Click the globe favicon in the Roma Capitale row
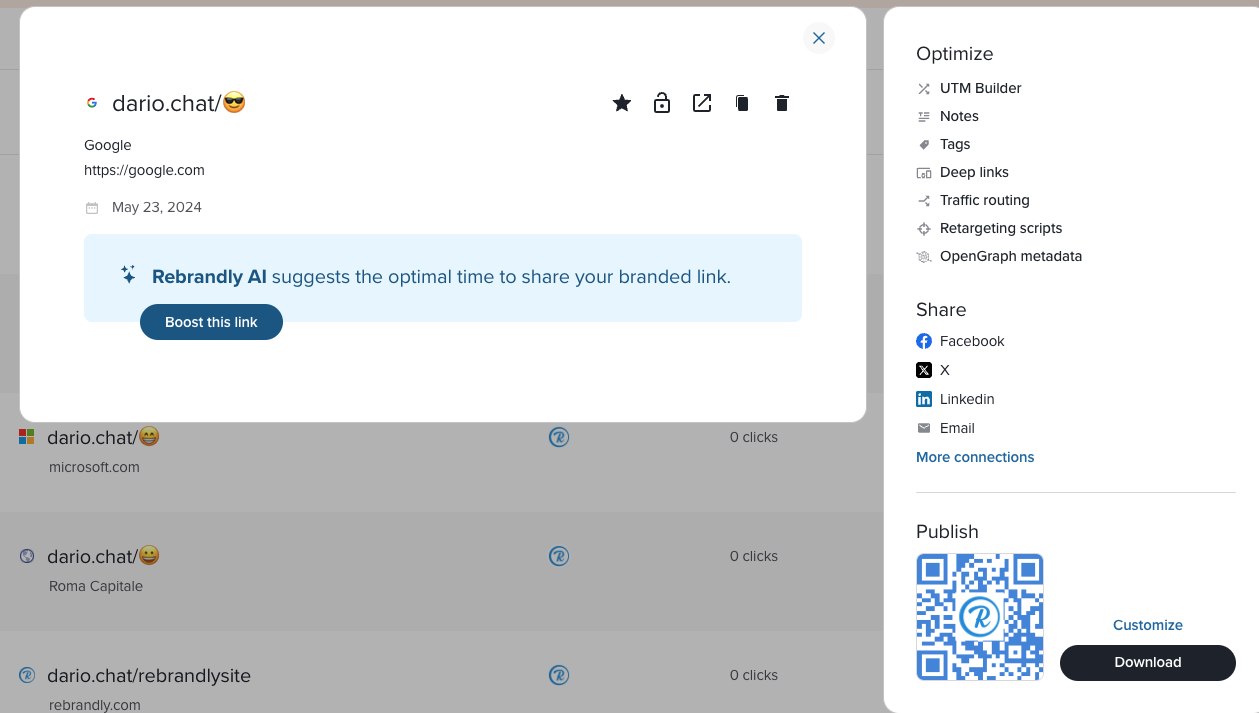This screenshot has height=713, width=1259. click(27, 556)
